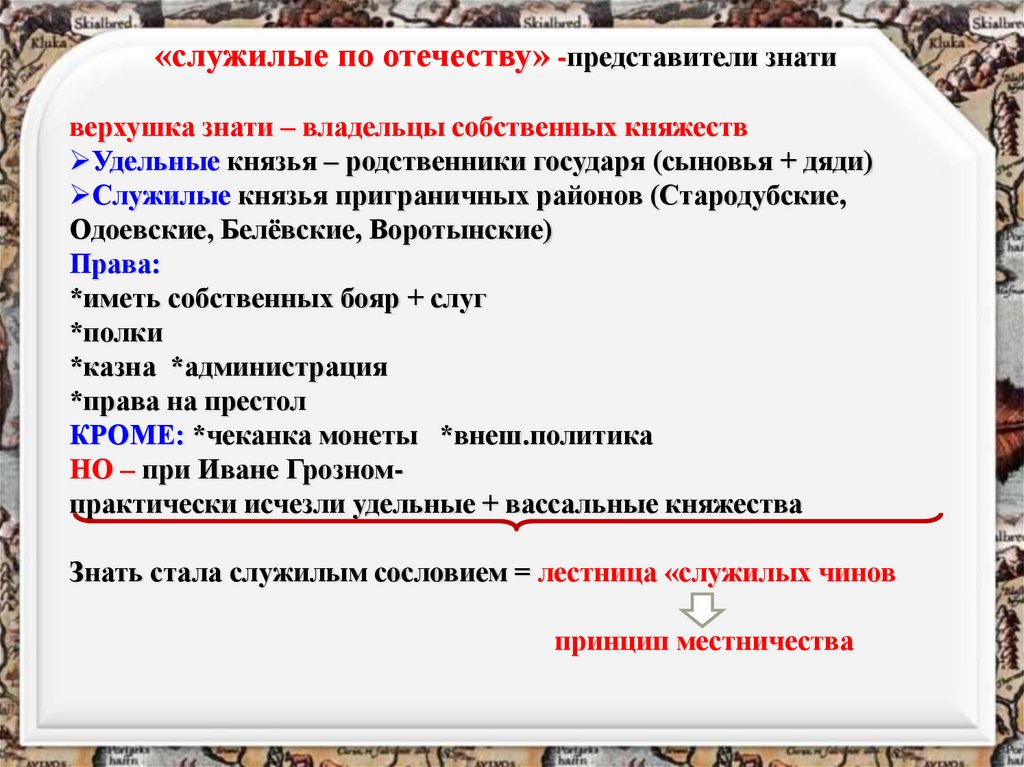Click the text 'Знать стала служилым сословием ='

pos(300,573)
